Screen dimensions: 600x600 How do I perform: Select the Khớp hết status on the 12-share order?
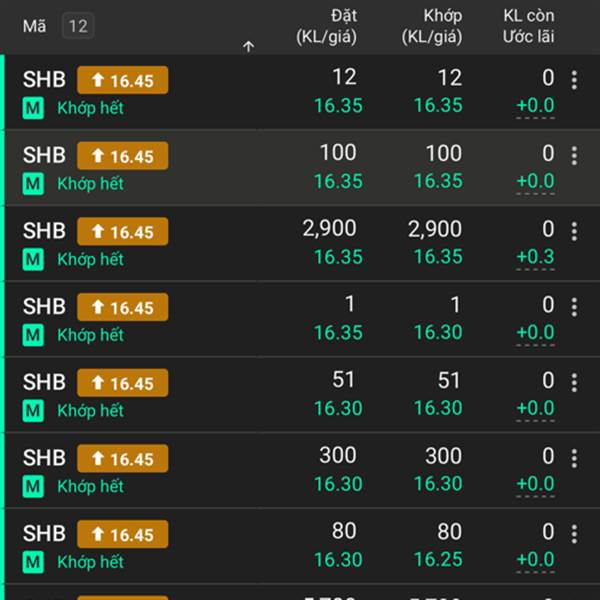[91, 108]
